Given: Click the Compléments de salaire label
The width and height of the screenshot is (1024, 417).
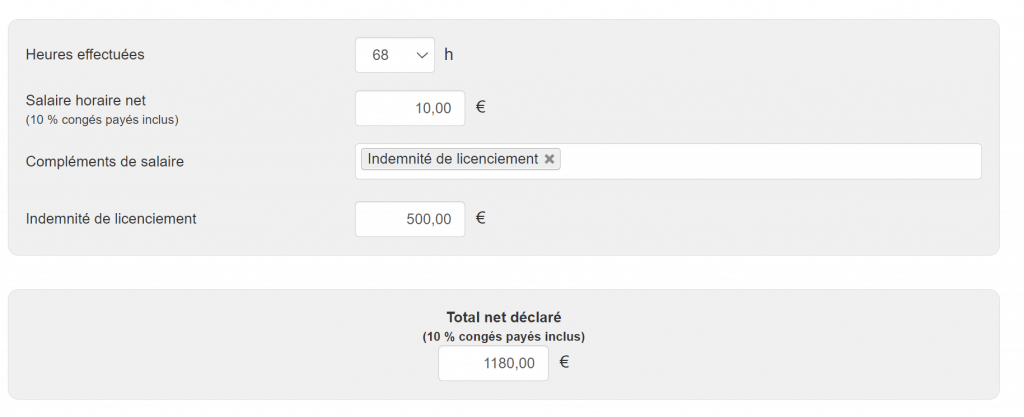Looking at the screenshot, I should (x=105, y=161).
